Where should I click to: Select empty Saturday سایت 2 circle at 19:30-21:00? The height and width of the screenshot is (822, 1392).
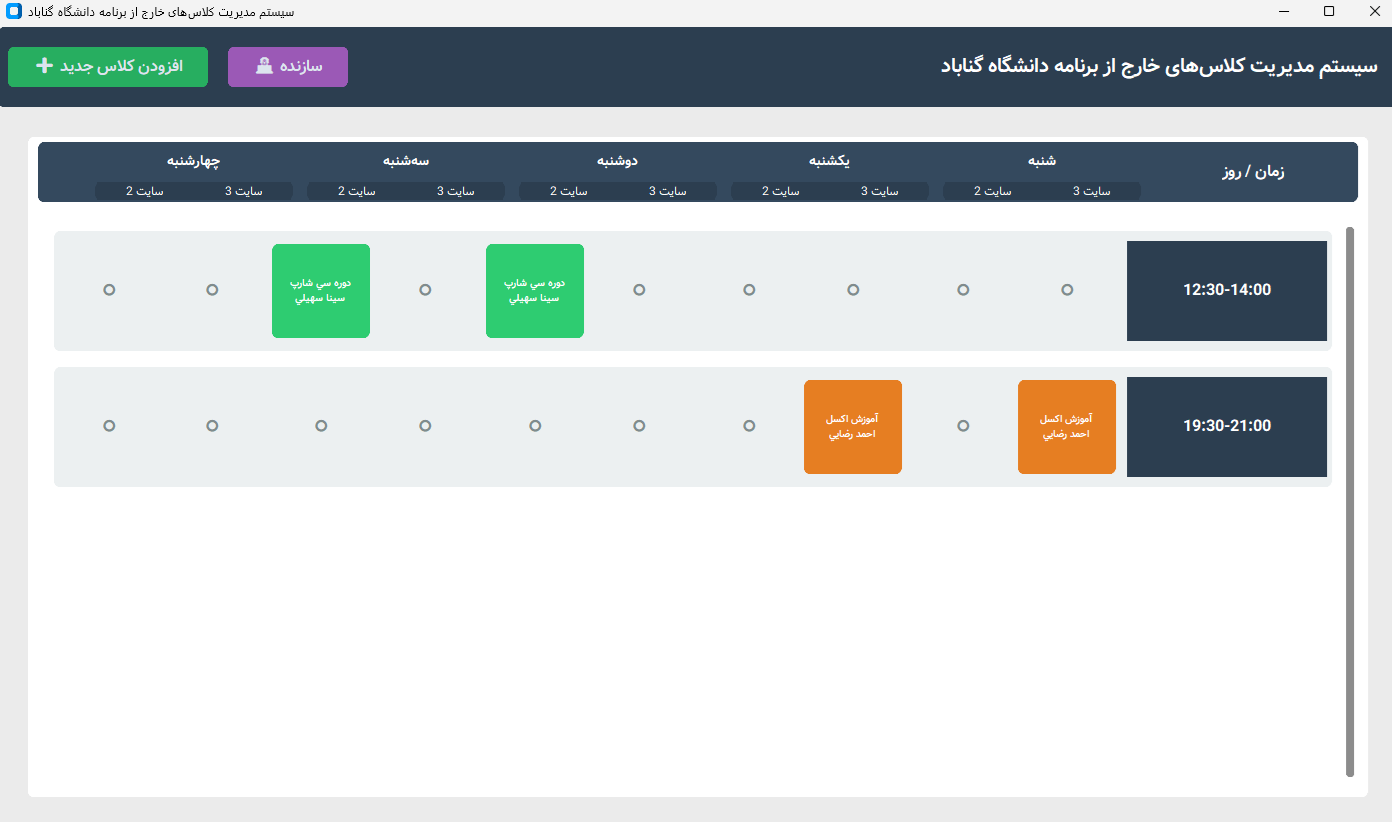pyautogui.click(x=963, y=426)
